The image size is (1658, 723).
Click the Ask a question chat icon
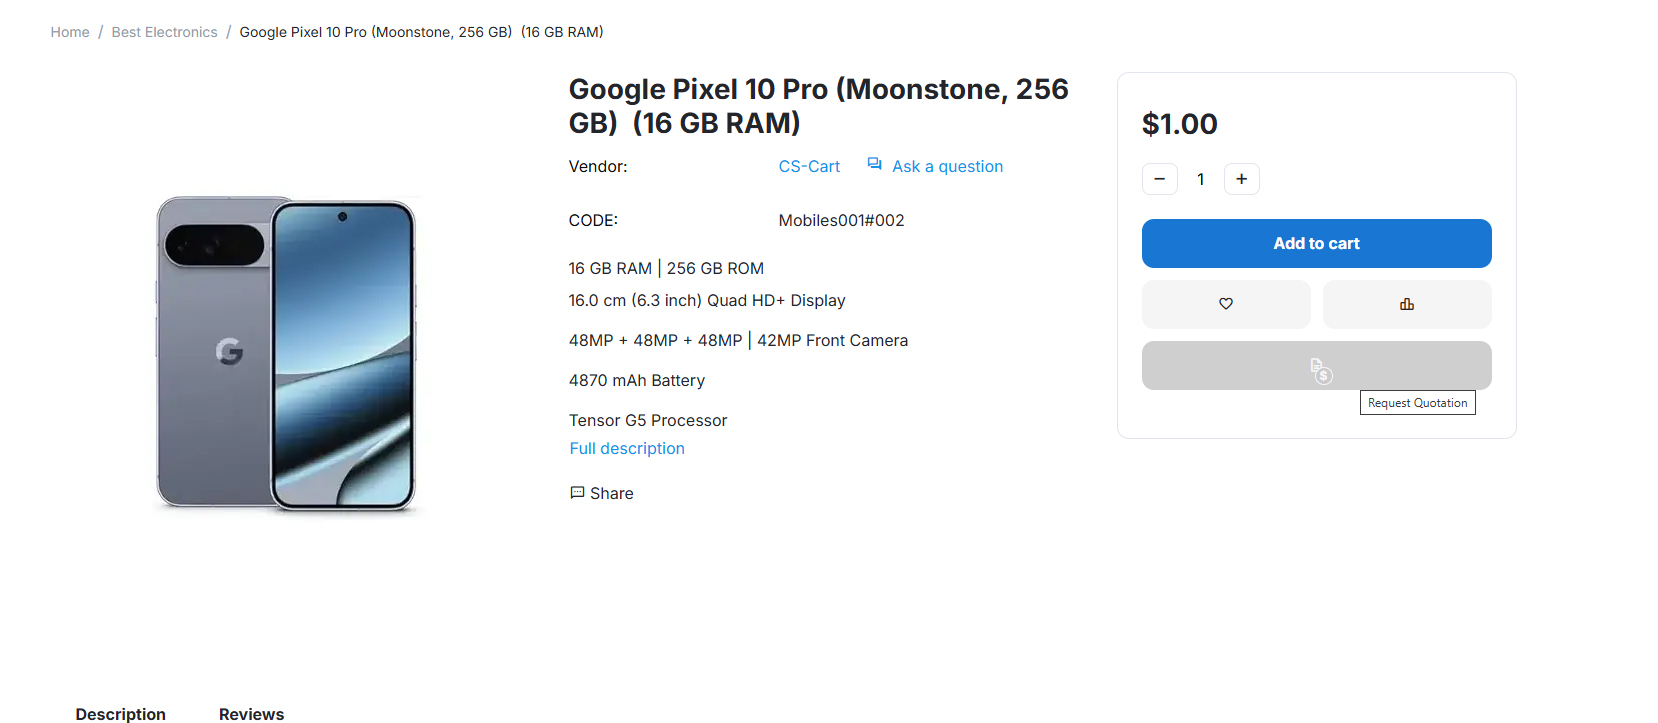coord(874,165)
